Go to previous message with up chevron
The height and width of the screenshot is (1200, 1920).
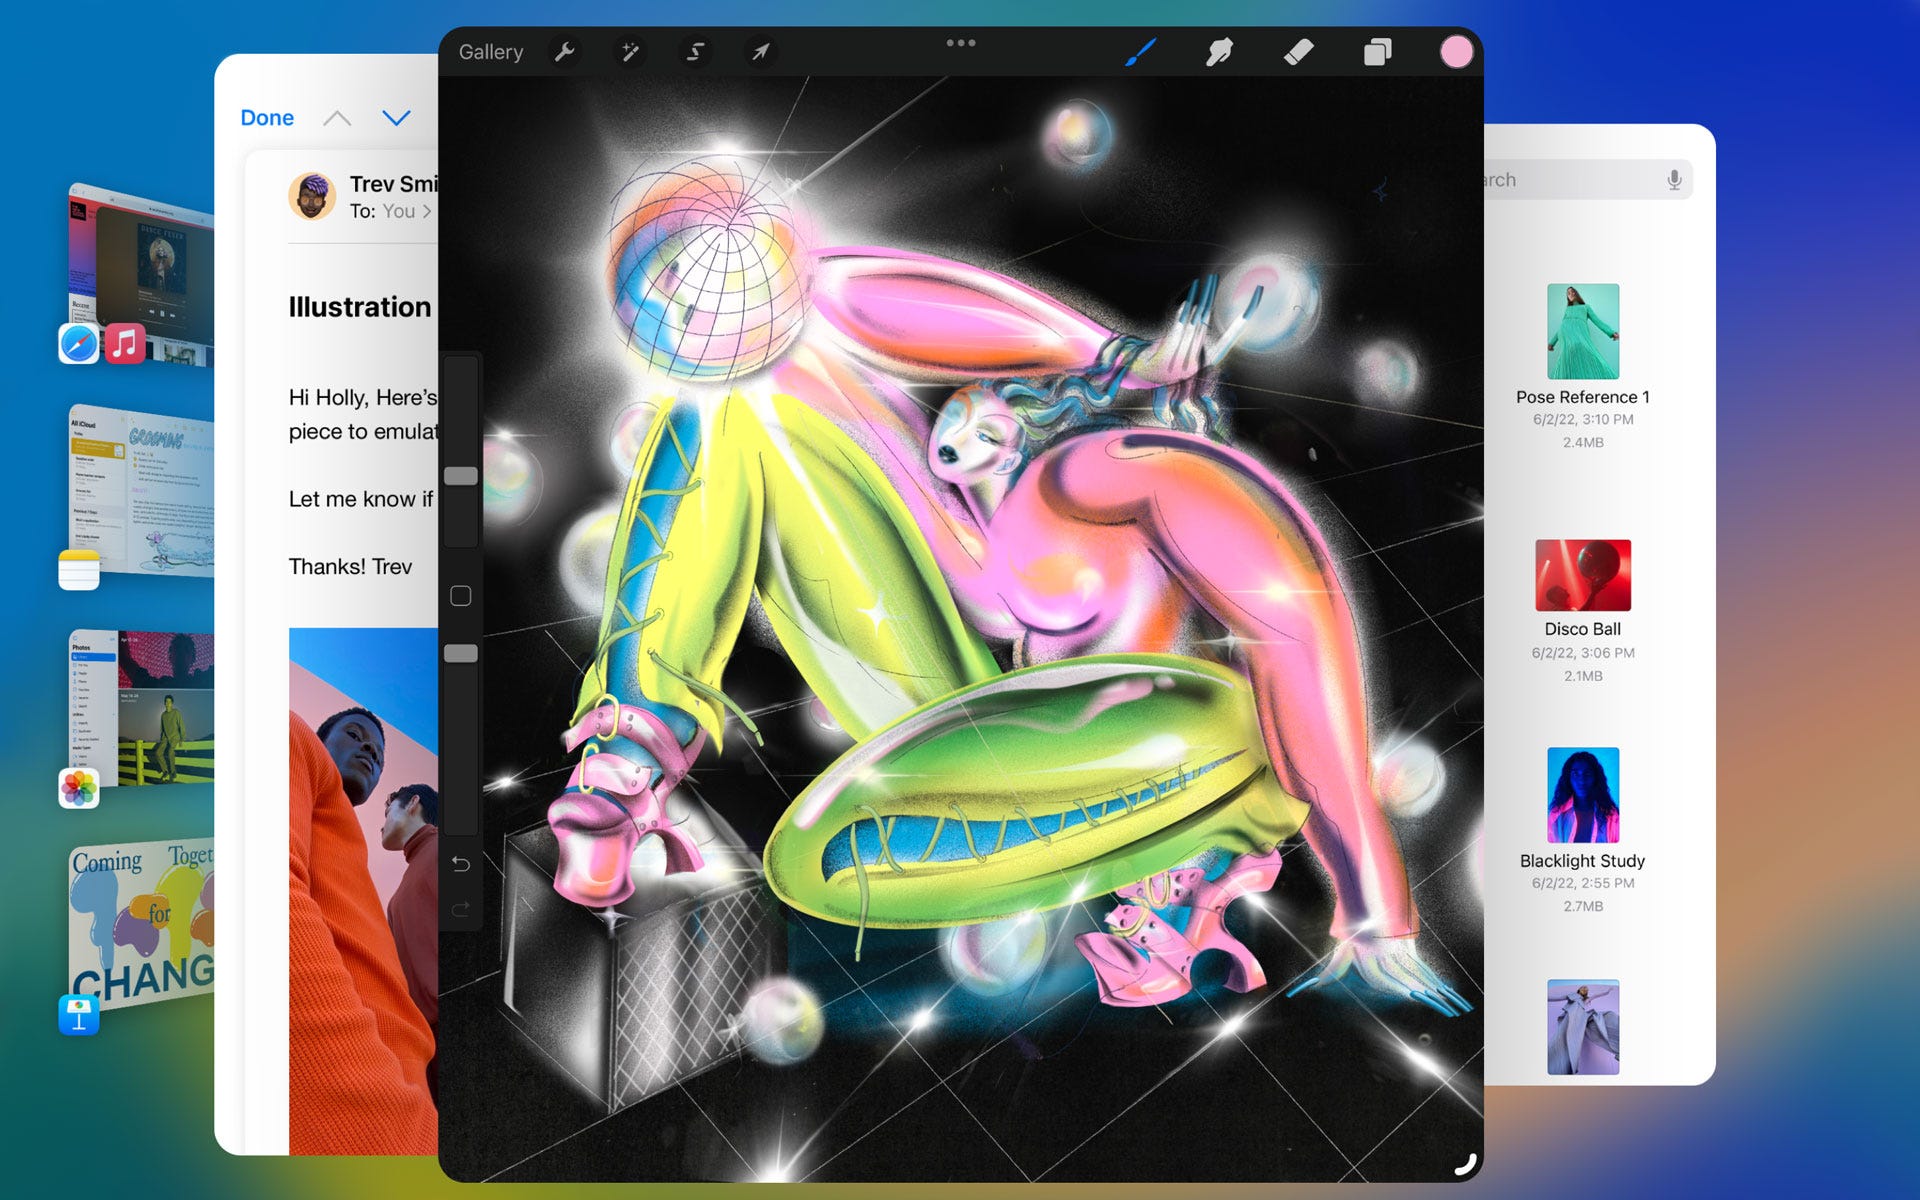click(x=337, y=118)
